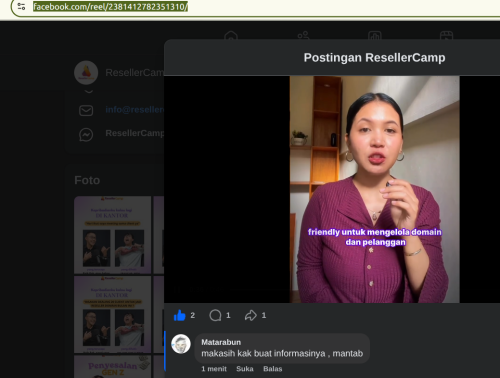Open Matarabun commenter name link
Image resolution: width=500 pixels, height=378 pixels.
221,342
